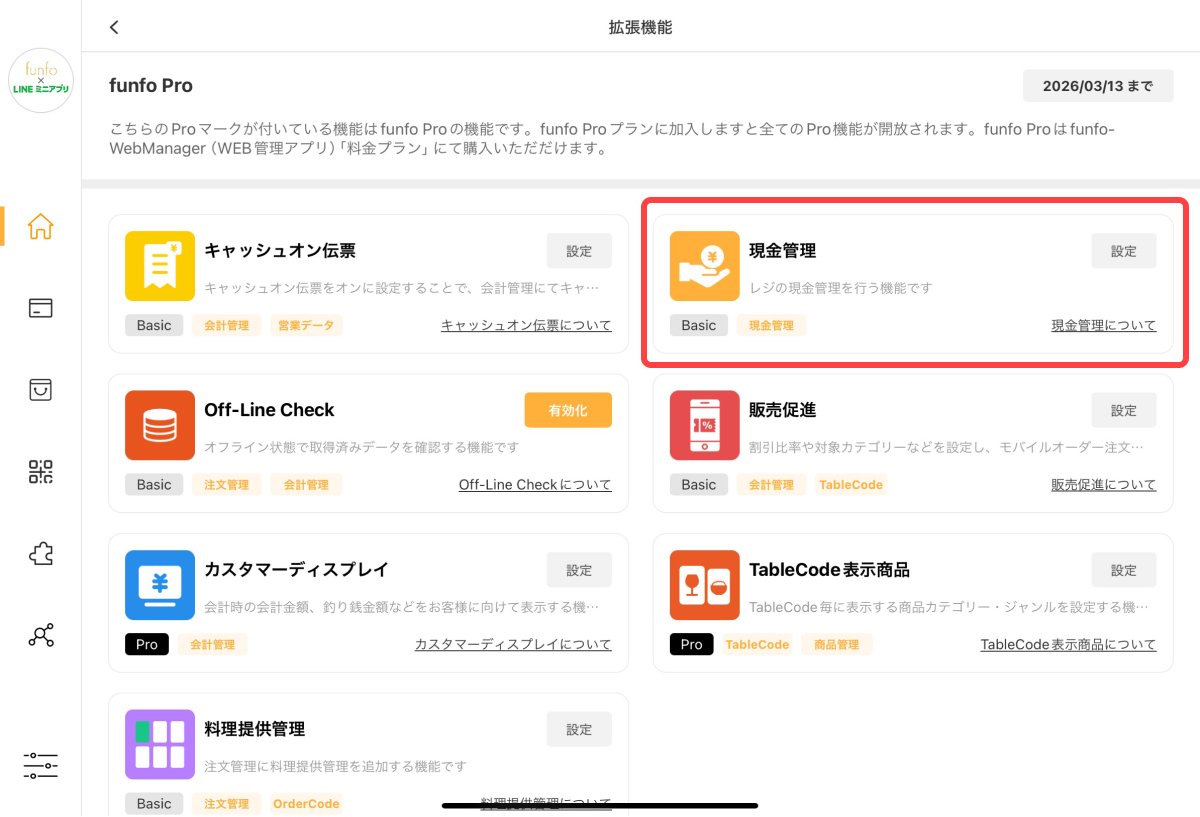The image size is (1200, 817).
Task: Follow the 販売促進について link
Action: (x=1104, y=485)
